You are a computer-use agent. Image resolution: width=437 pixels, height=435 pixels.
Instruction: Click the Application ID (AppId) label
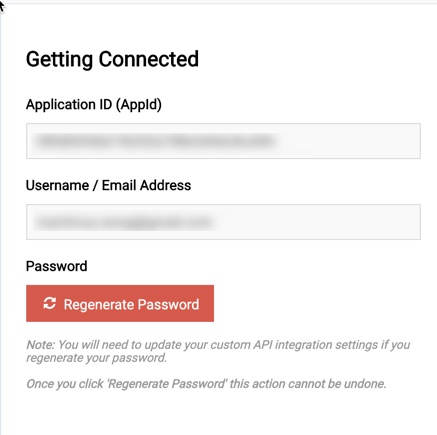pyautogui.click(x=94, y=105)
